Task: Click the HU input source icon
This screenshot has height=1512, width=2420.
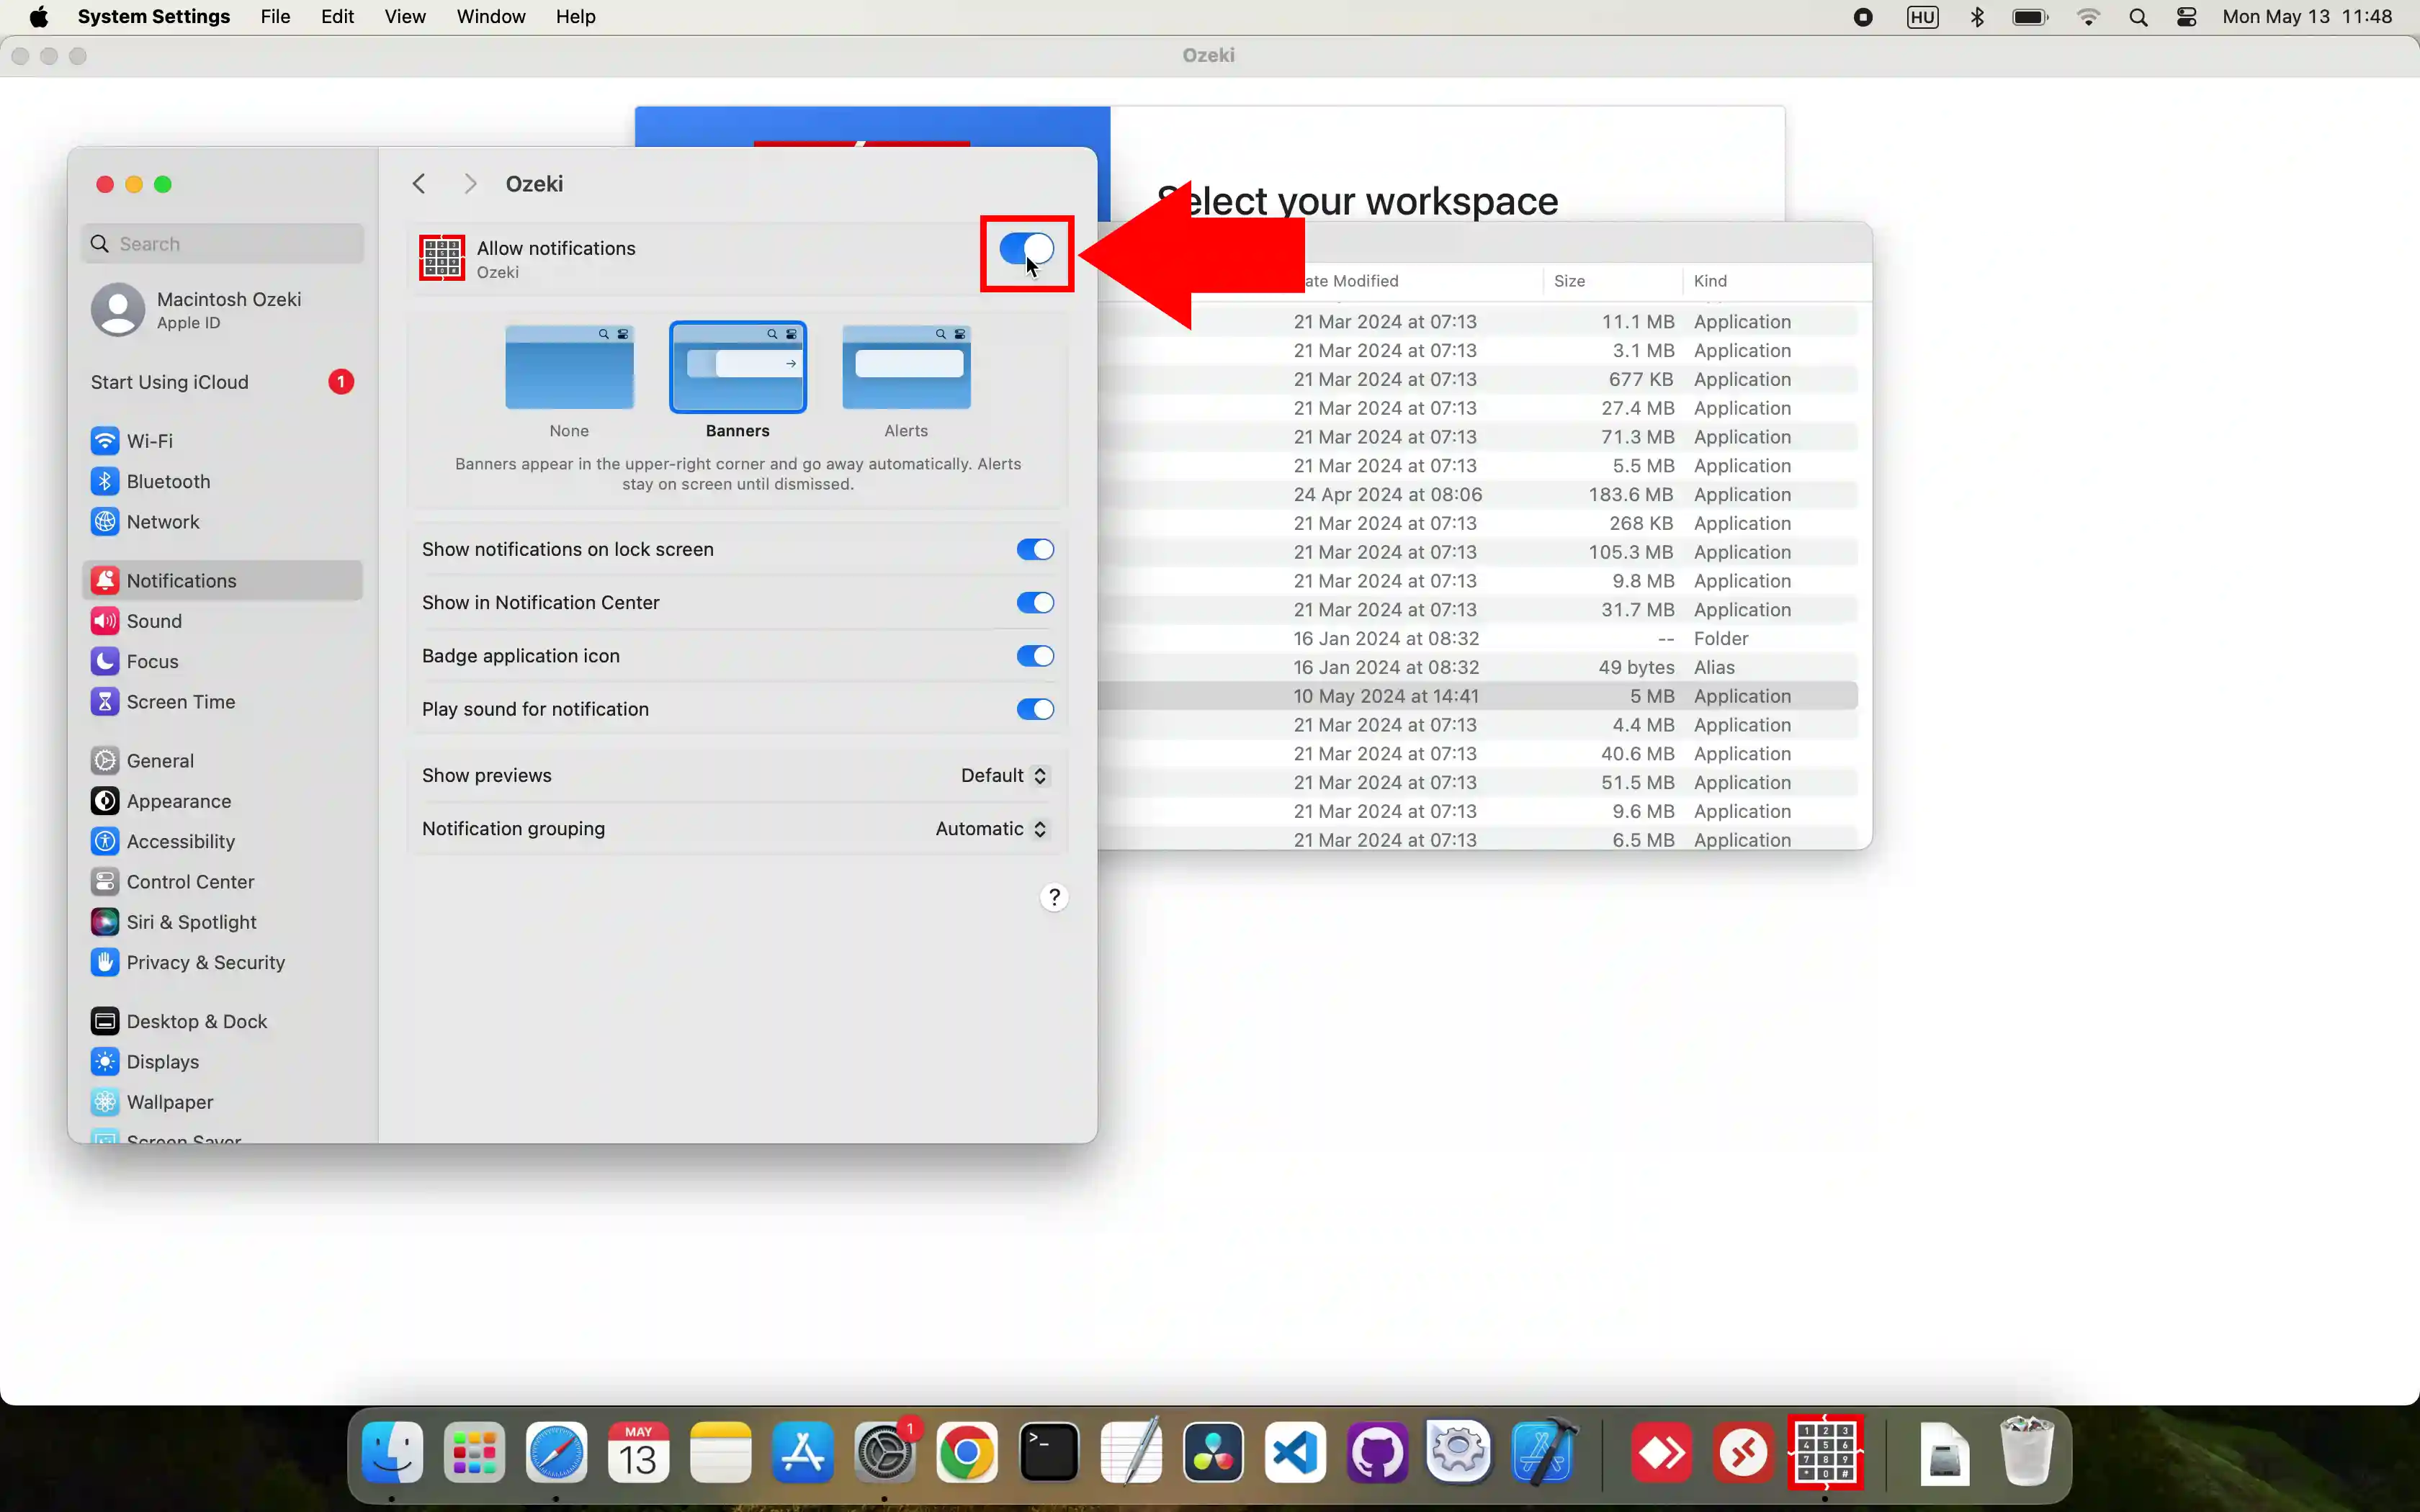Action: (x=1922, y=17)
